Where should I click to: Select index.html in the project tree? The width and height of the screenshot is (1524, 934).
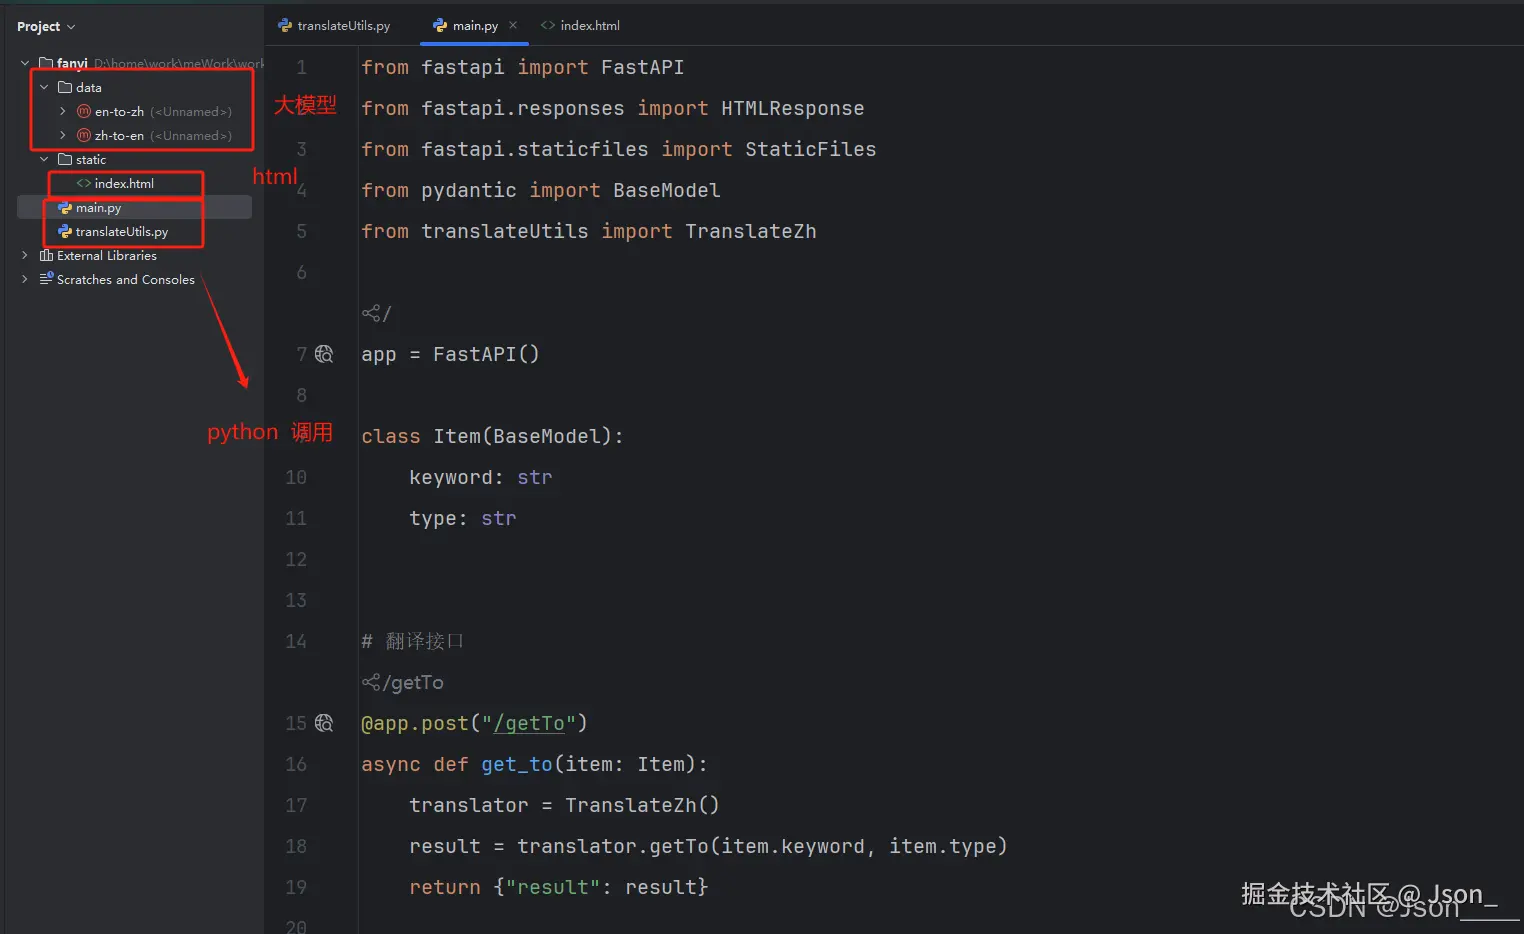124,184
